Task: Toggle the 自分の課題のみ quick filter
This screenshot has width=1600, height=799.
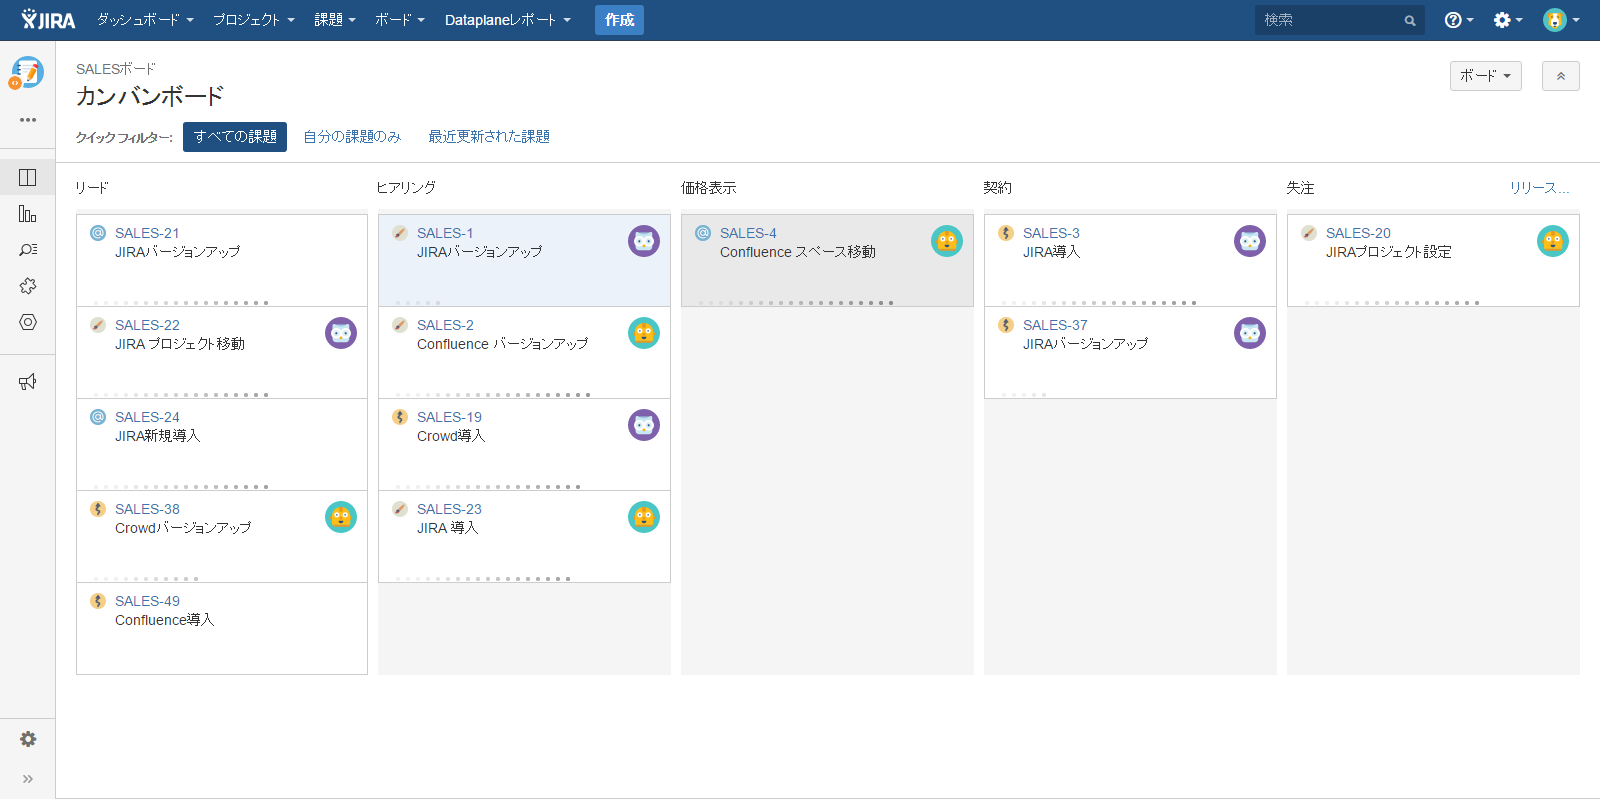Action: coord(352,137)
